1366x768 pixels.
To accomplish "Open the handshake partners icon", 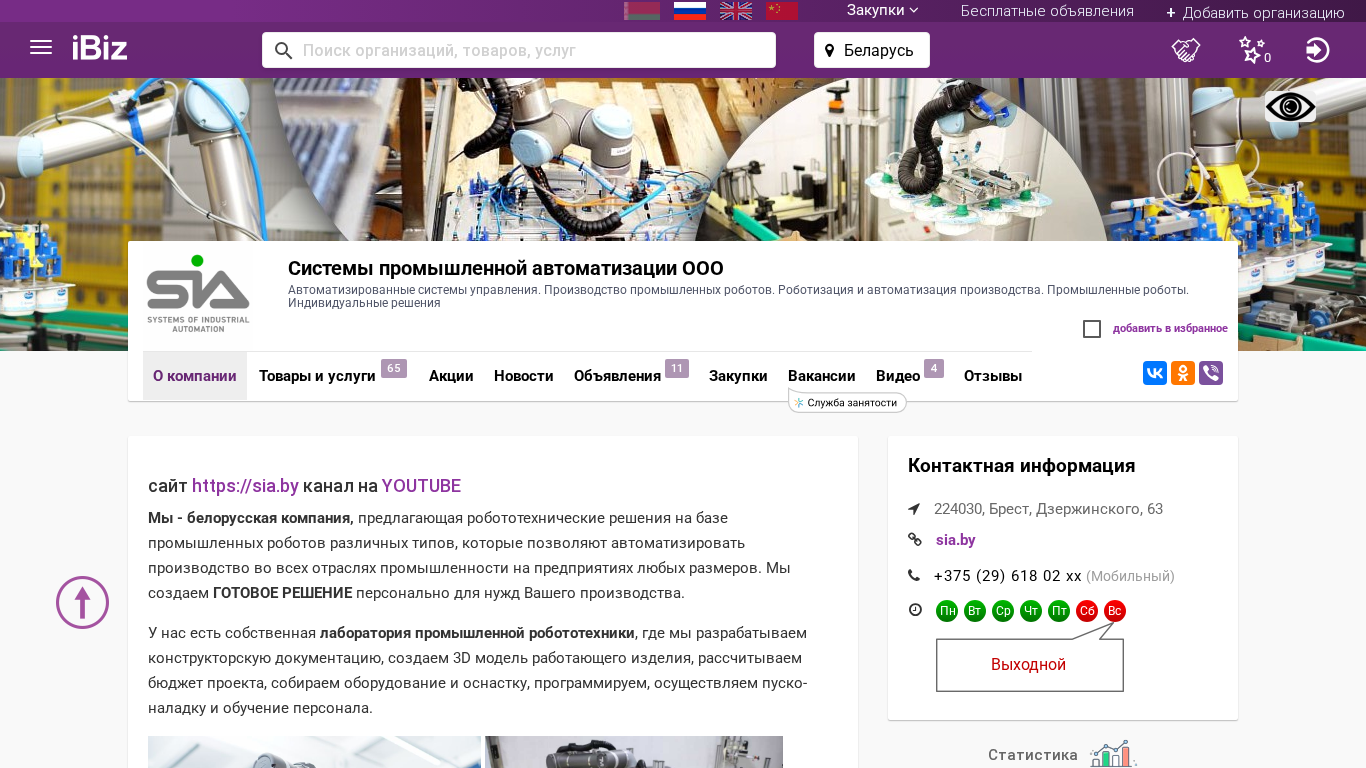I will tap(1186, 50).
